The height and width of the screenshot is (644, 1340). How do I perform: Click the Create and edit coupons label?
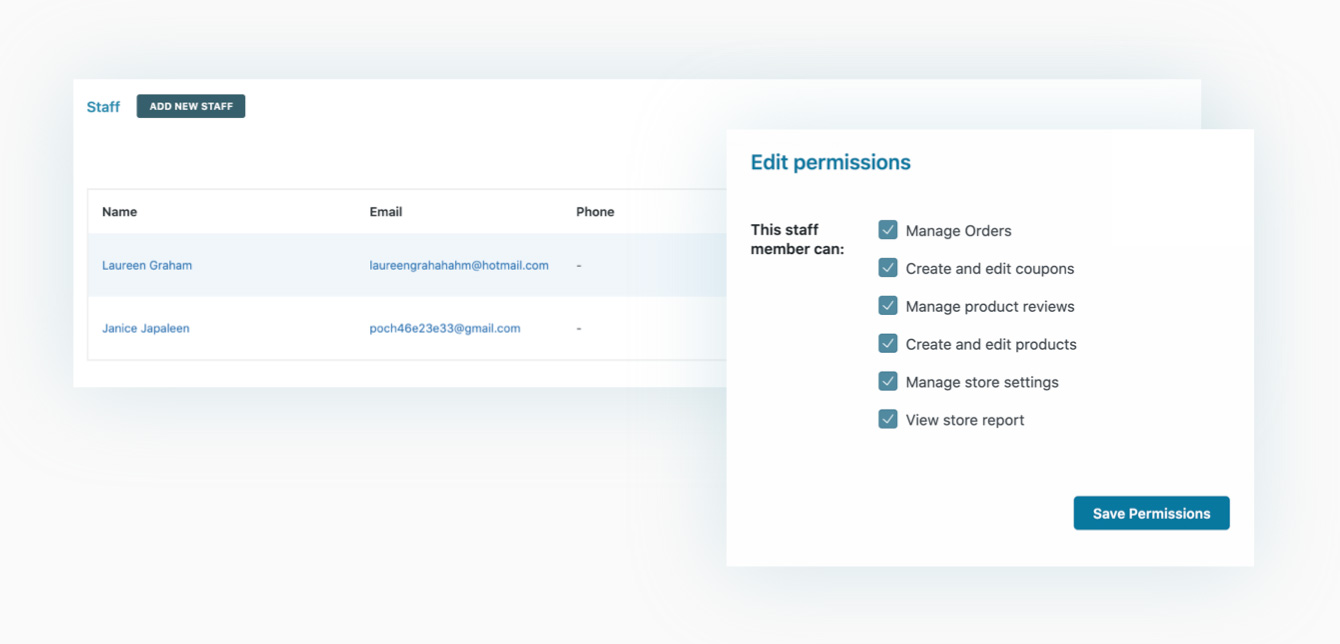[x=990, y=269]
